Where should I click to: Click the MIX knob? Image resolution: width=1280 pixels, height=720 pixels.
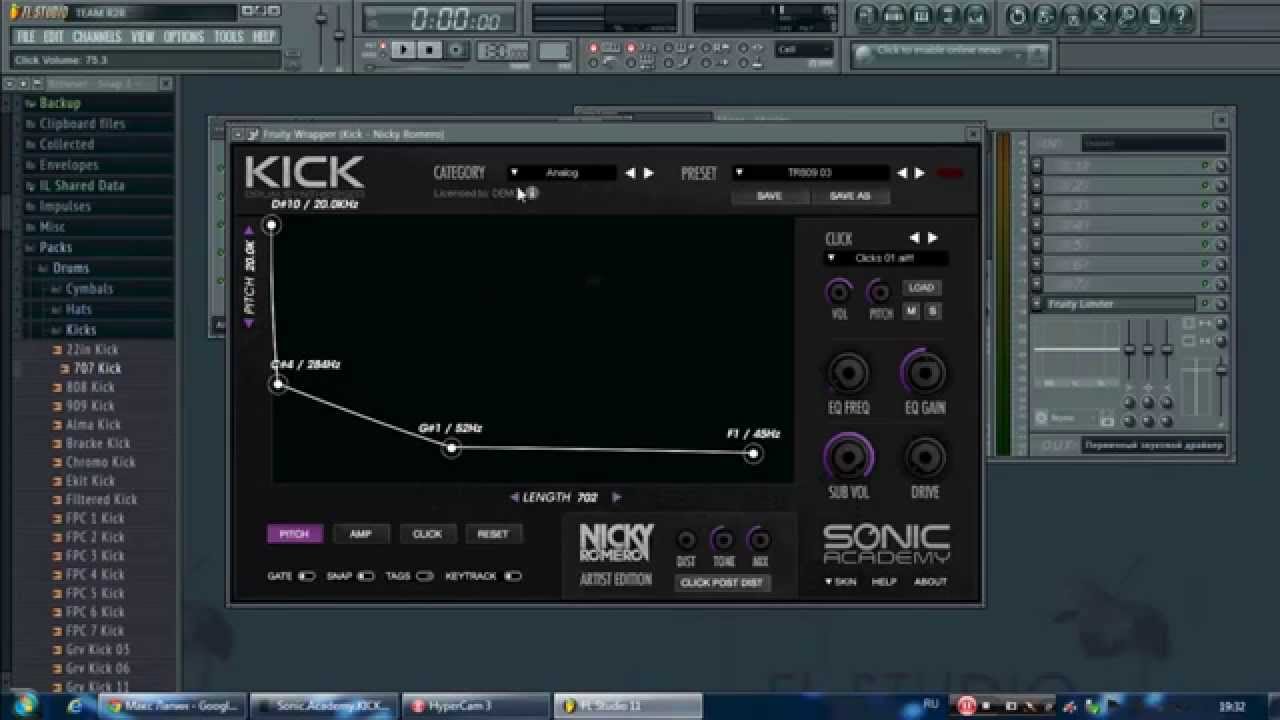pos(760,540)
